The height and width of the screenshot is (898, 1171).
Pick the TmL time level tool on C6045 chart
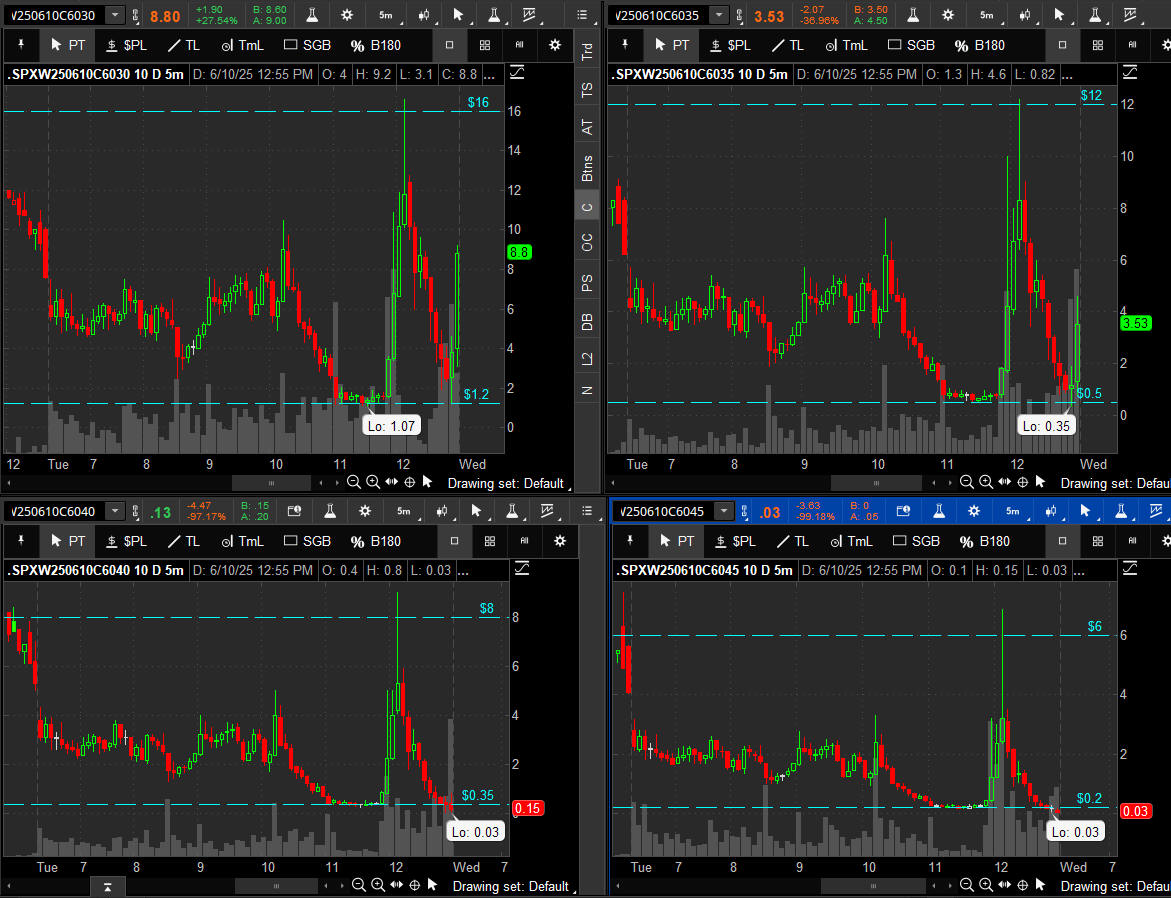tap(848, 541)
